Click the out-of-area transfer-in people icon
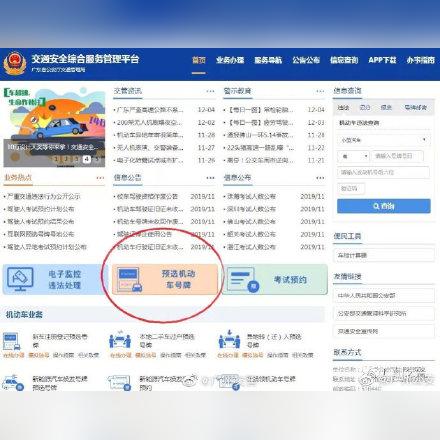Image resolution: width=440 pixels, height=440 pixels. tap(229, 339)
